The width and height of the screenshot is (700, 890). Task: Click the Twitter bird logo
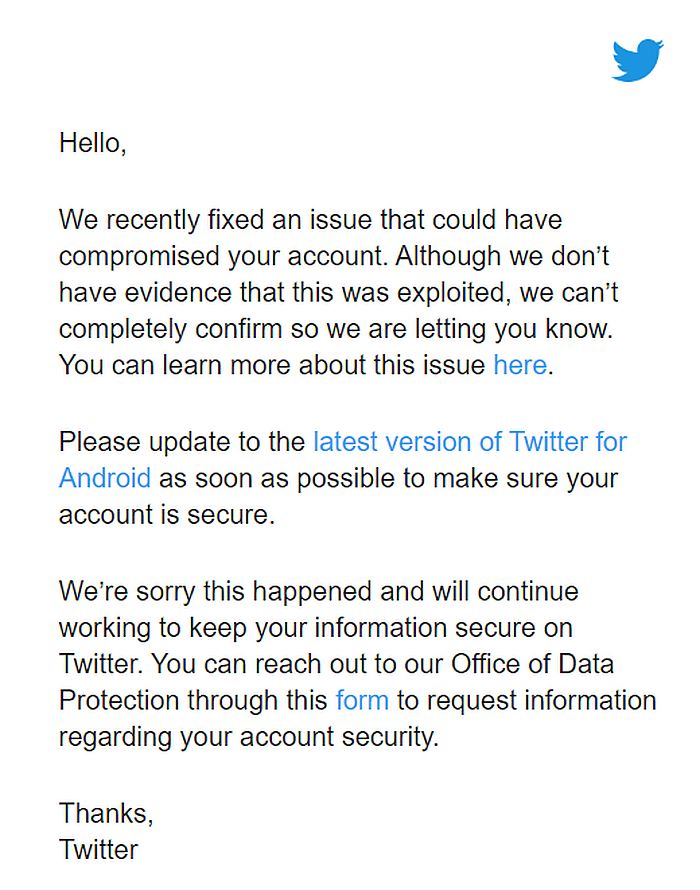637,60
